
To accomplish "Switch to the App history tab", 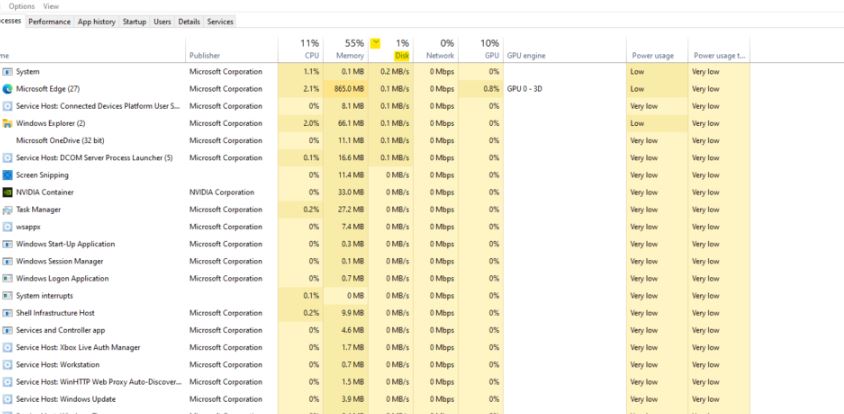I will [x=96, y=22].
